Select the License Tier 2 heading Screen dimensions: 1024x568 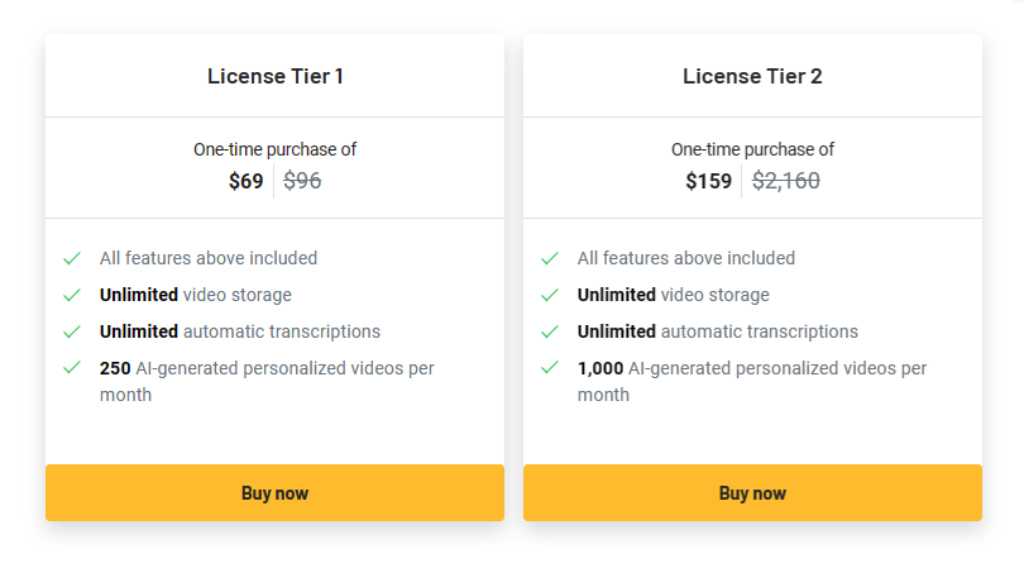[x=752, y=76]
